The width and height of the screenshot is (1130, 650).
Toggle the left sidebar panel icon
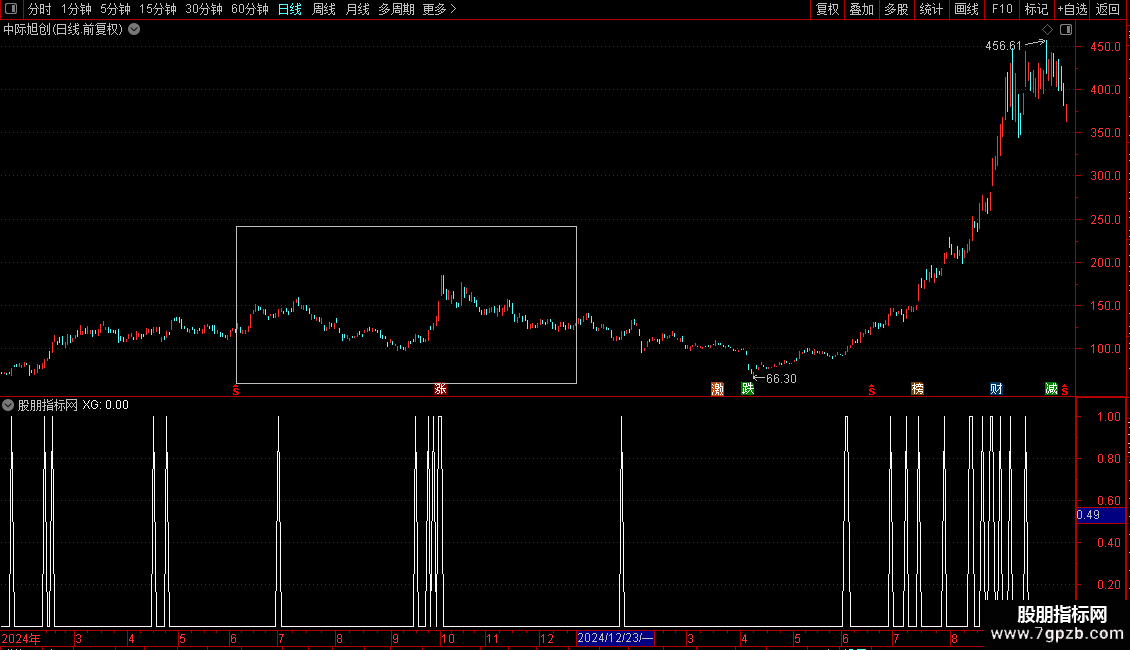point(11,9)
